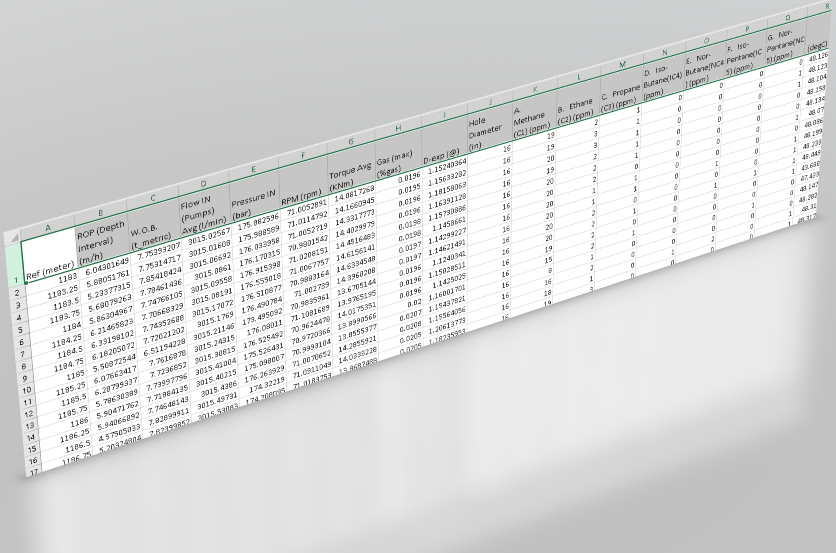
Task: Select row 8 header
Action: (23, 366)
